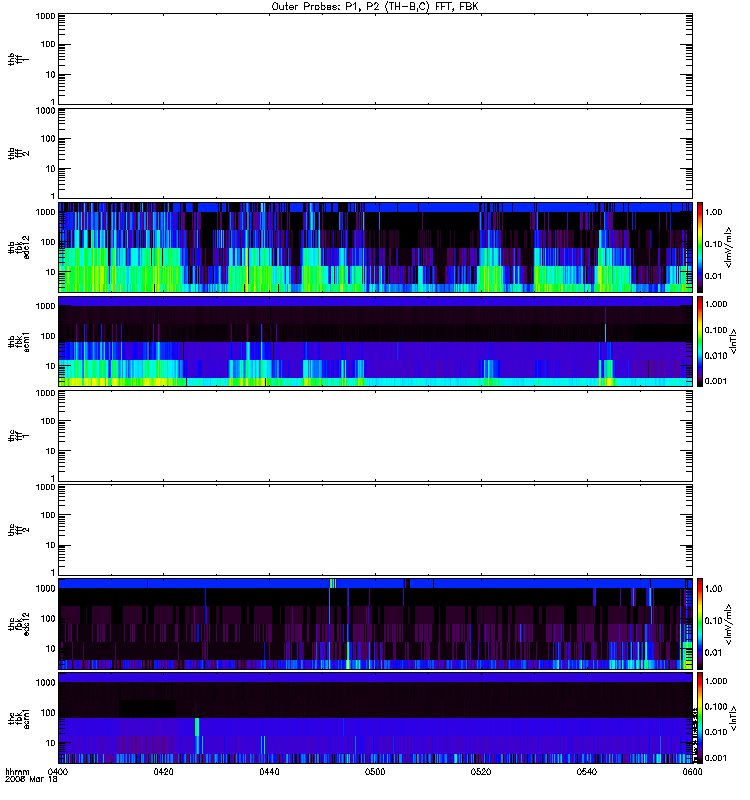The image size is (750, 800).
Task: Click the 0.10 value on thb edc12 color bar
Action: pyautogui.click(x=713, y=244)
